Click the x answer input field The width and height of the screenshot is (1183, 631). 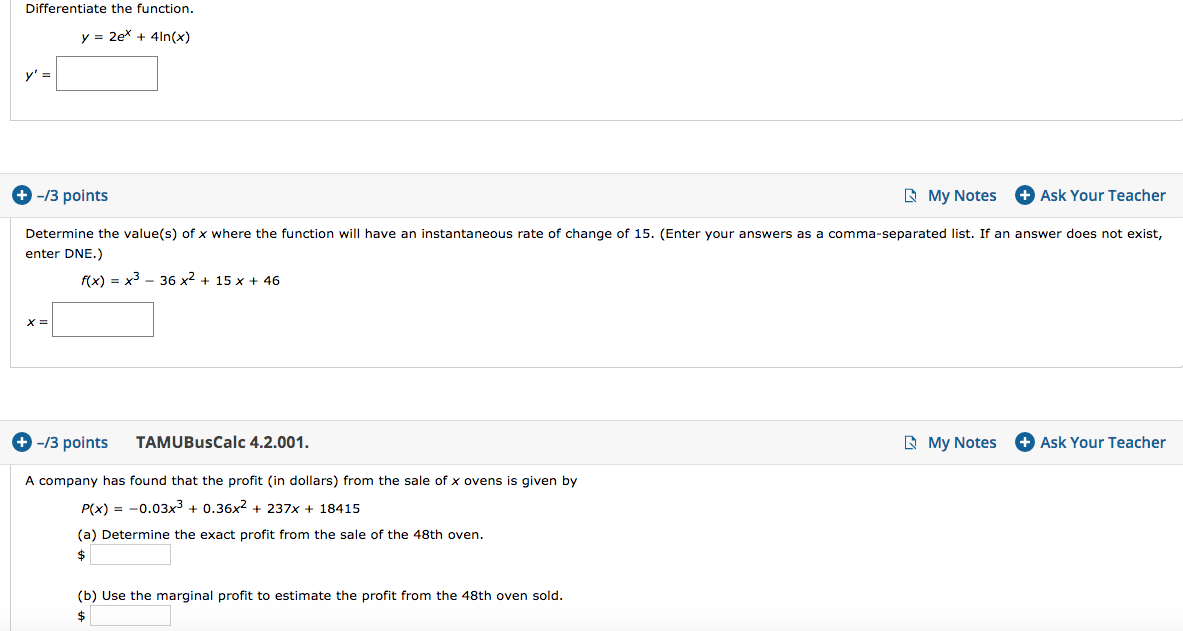[102, 319]
